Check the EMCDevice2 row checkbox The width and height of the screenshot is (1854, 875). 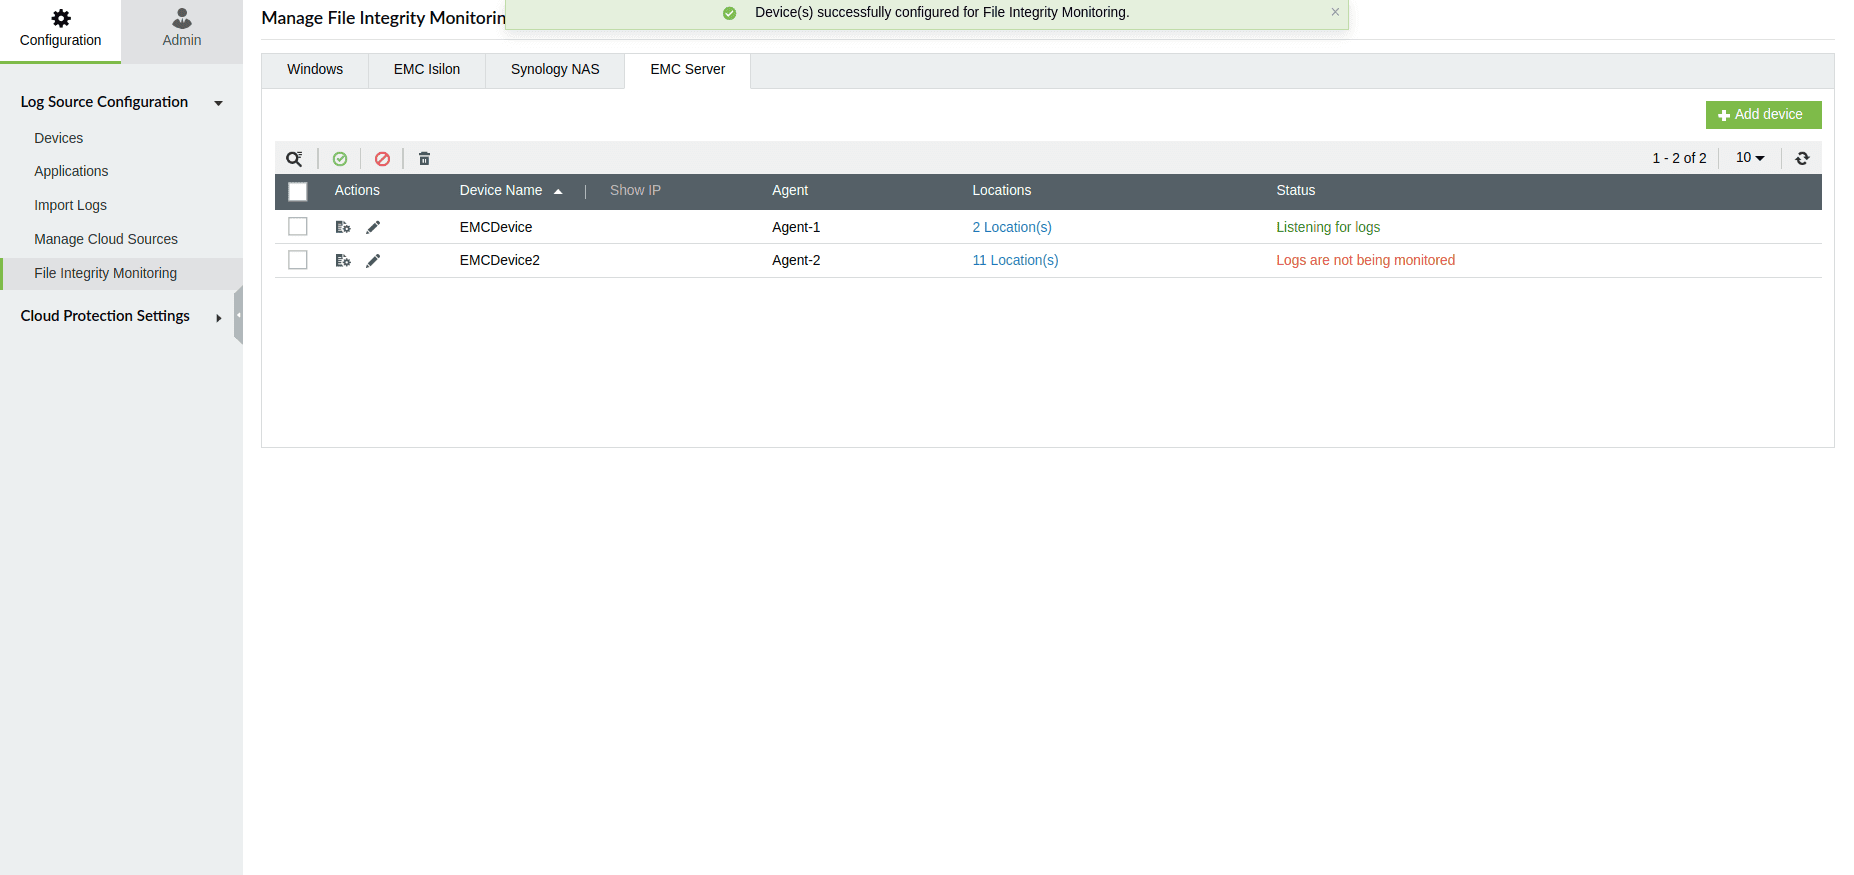tap(297, 260)
